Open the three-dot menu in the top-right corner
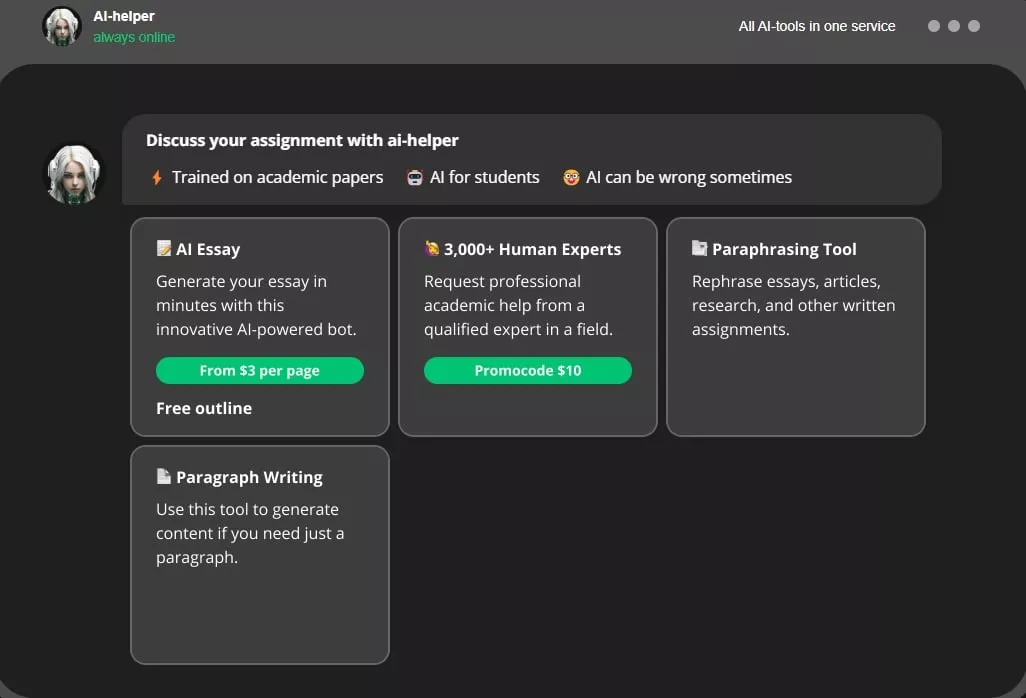Image resolution: width=1026 pixels, height=698 pixels. [954, 26]
